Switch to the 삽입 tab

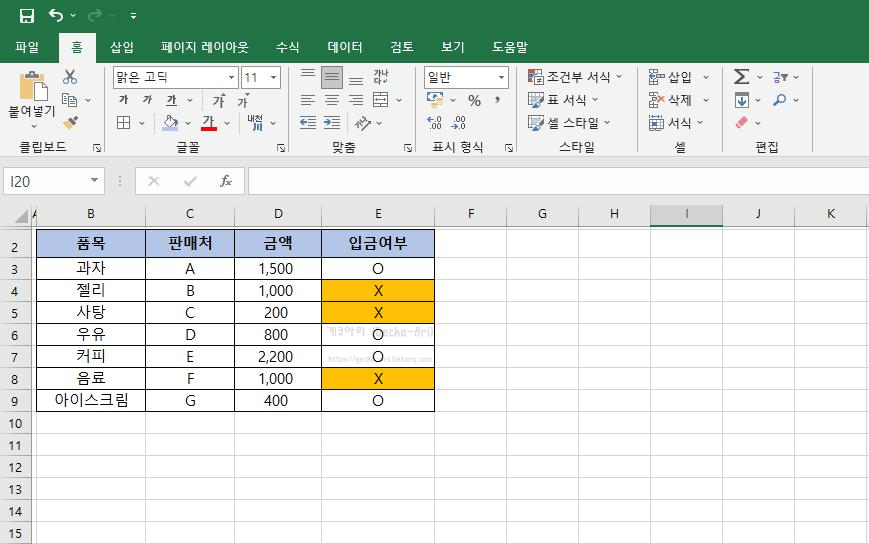122,48
